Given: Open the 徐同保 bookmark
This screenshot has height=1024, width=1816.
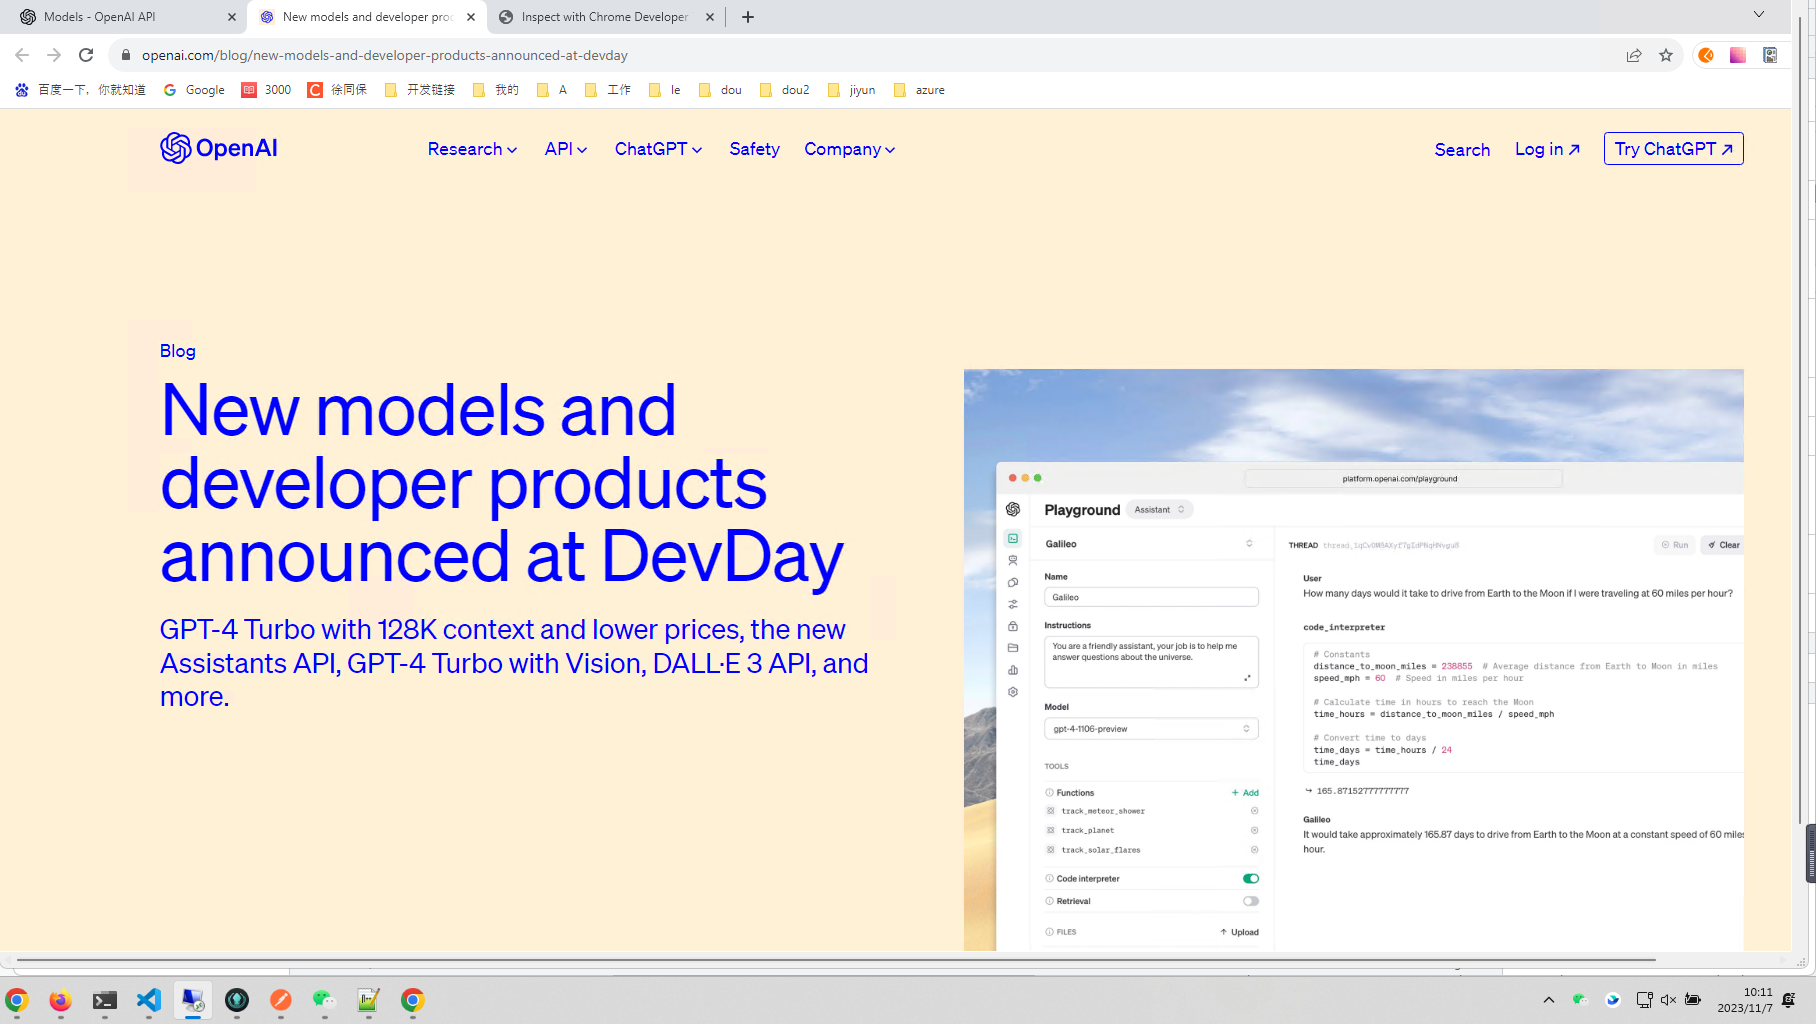Looking at the screenshot, I should (338, 90).
